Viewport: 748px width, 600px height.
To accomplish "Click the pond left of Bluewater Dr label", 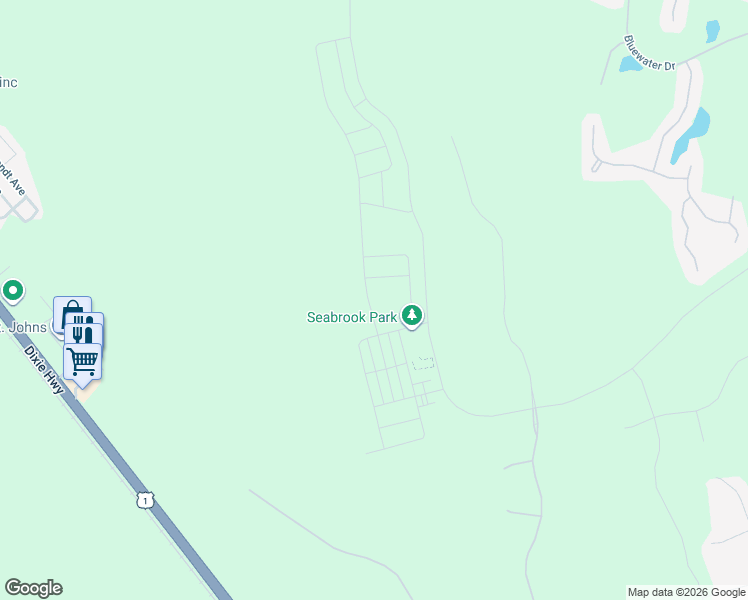I will pos(630,64).
